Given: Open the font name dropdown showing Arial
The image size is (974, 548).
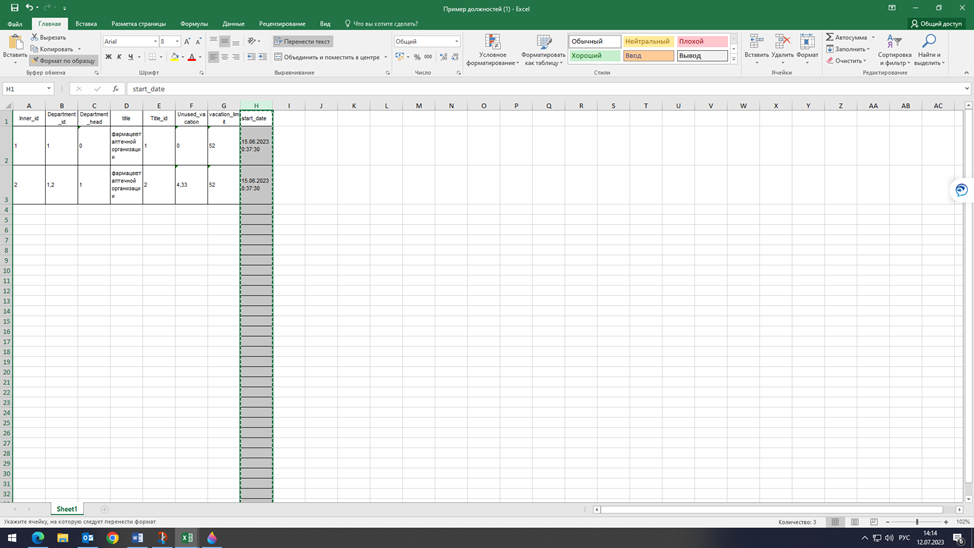Looking at the screenshot, I should [x=156, y=42].
